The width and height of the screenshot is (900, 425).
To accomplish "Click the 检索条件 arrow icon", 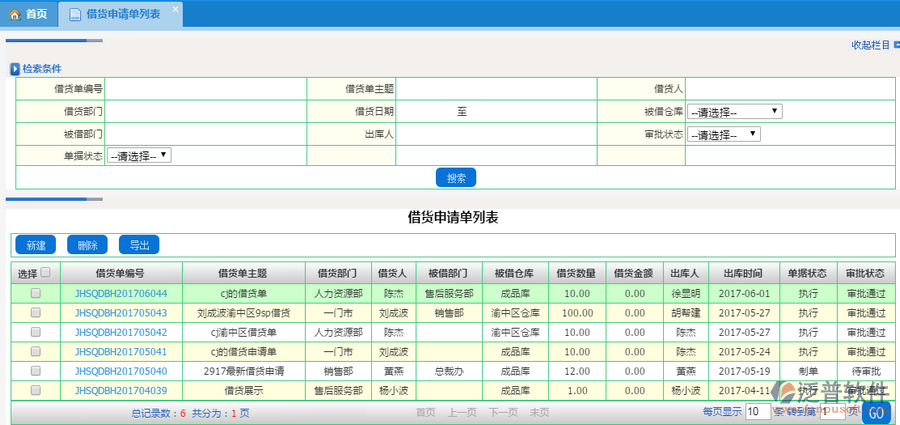I will click(x=15, y=69).
